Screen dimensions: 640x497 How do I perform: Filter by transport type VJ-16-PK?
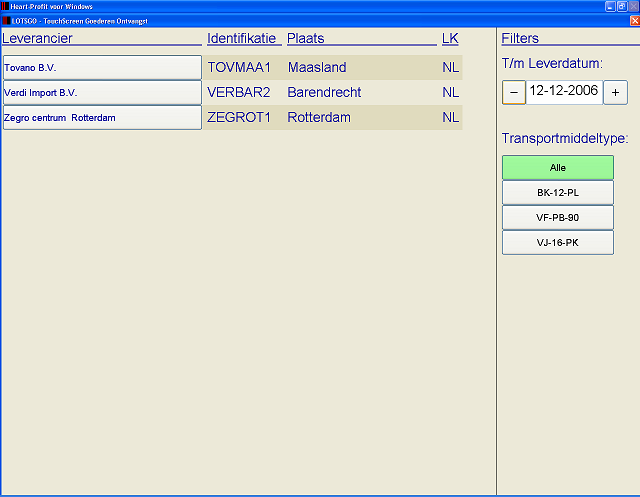[x=558, y=243]
